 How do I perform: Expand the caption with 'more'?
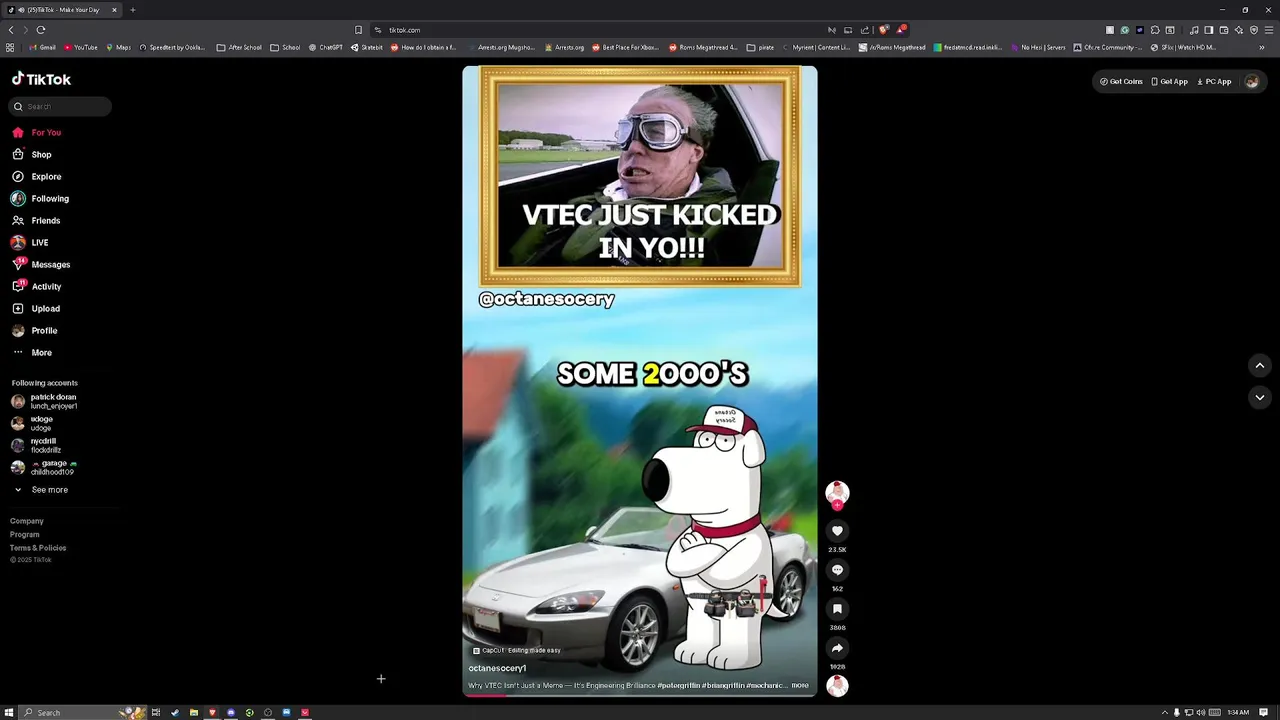click(x=800, y=686)
